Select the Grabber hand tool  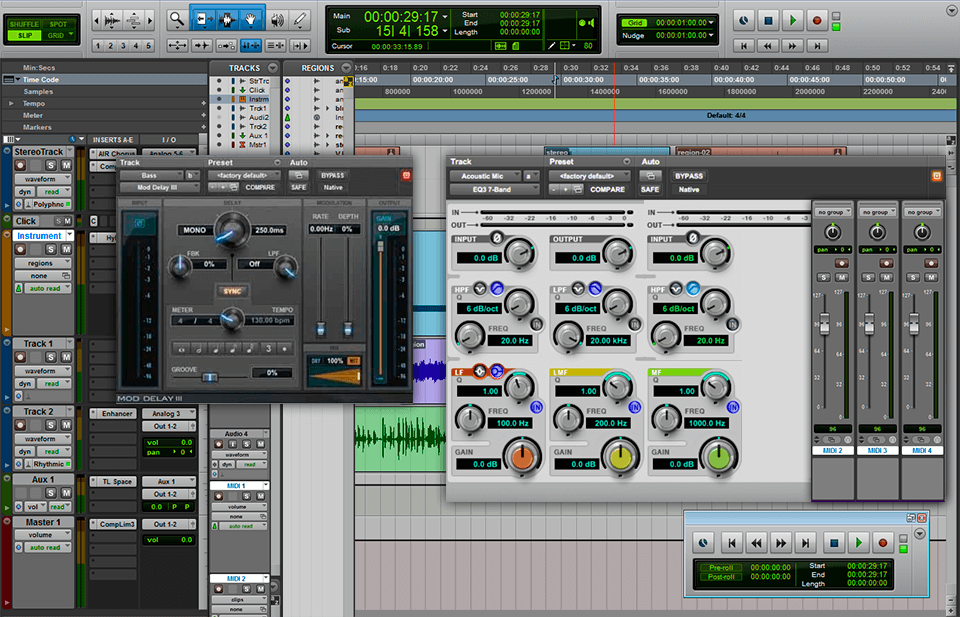click(x=250, y=16)
